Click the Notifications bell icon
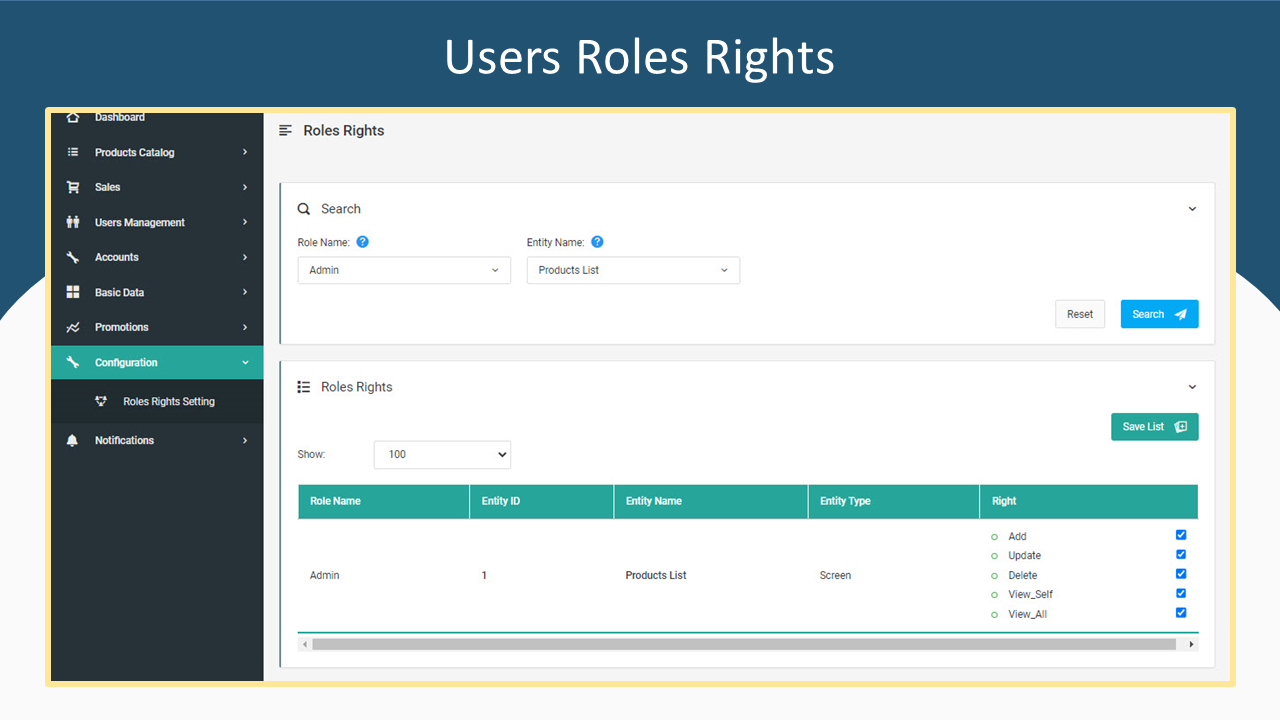 point(72,440)
